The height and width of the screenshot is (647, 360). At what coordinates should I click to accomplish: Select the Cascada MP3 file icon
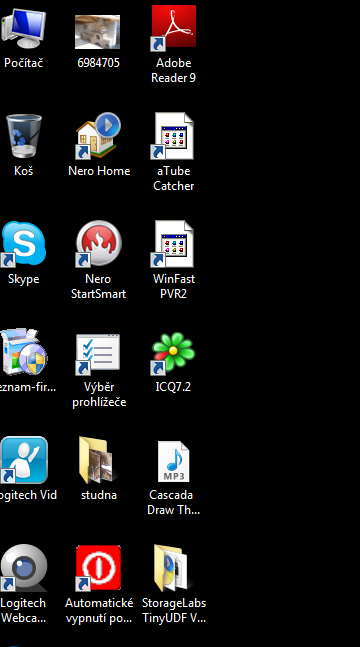173,461
